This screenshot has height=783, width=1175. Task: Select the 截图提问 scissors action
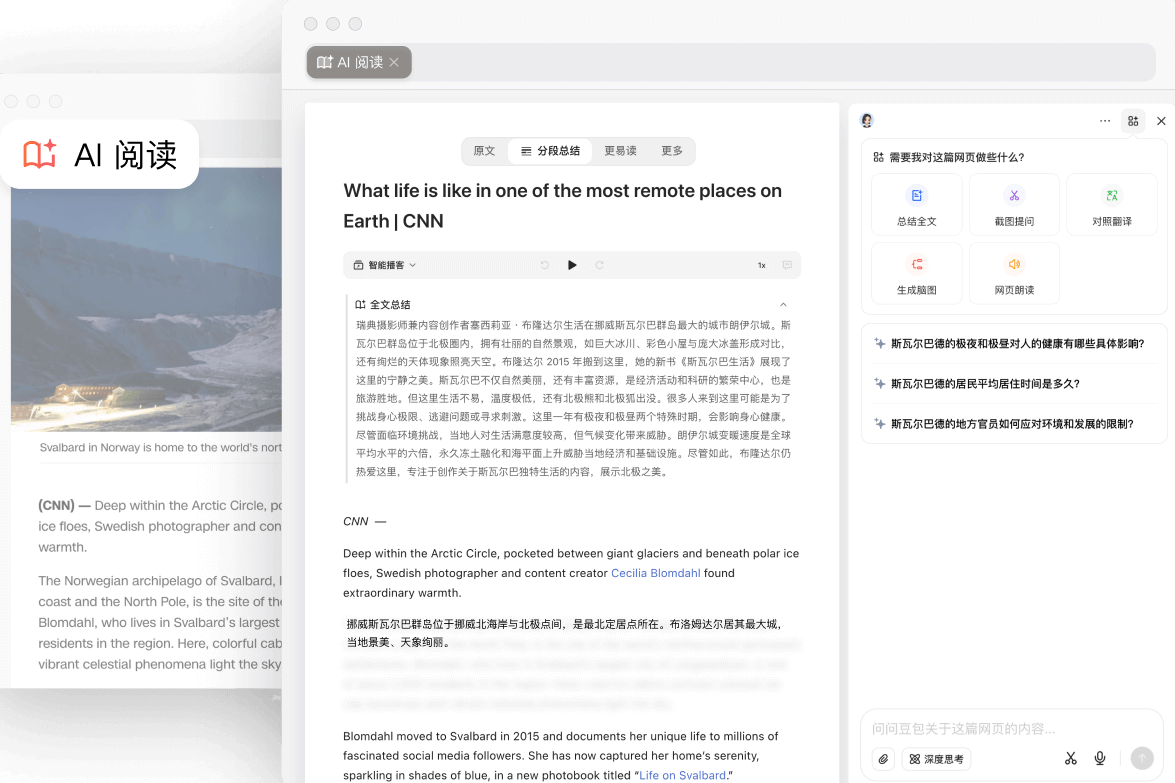[x=1014, y=204]
